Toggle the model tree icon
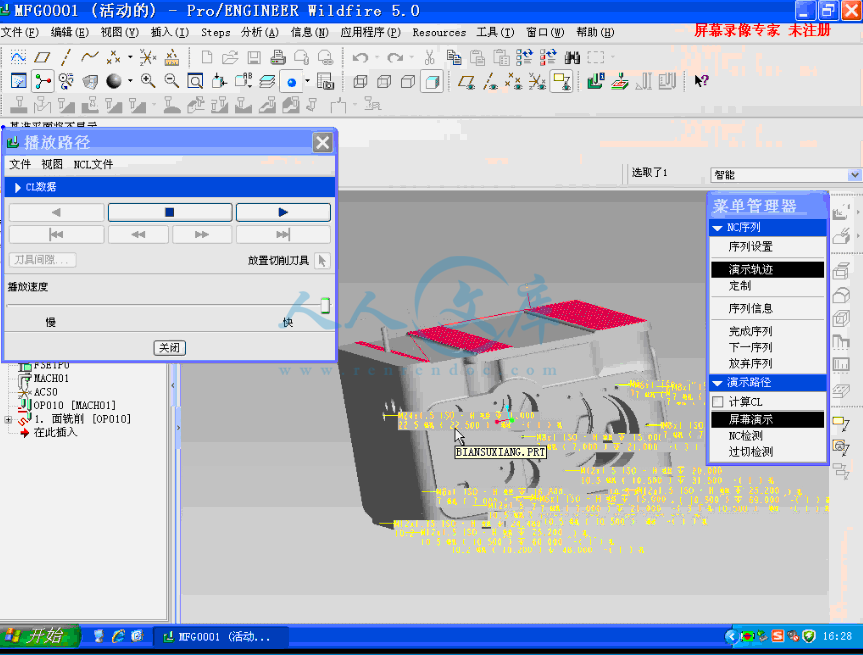This screenshot has width=863, height=655. coord(42,81)
